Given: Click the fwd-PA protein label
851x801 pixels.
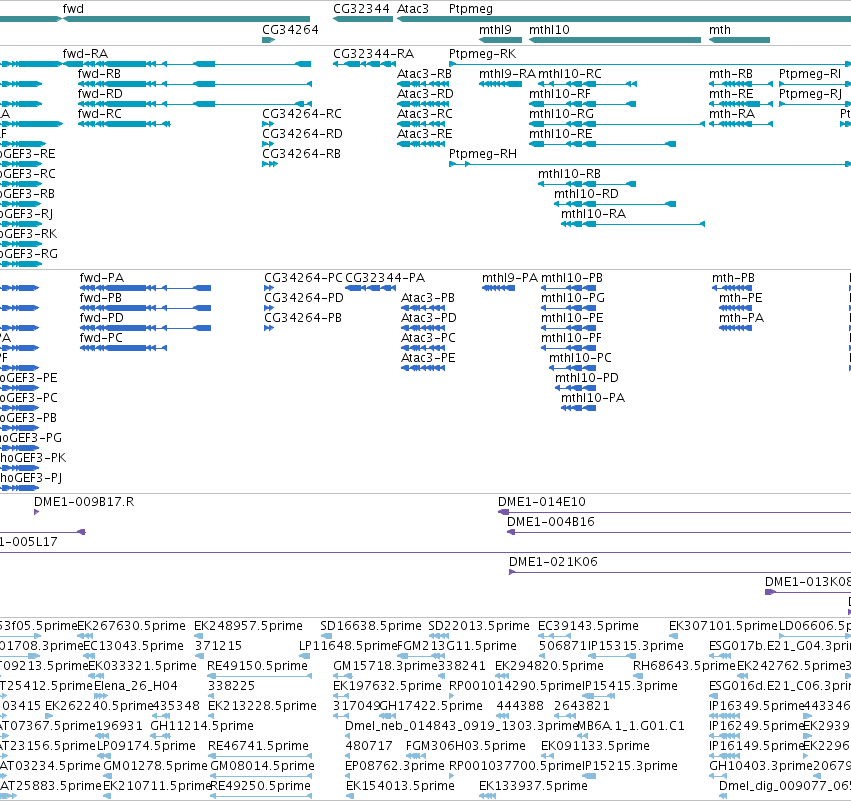Looking at the screenshot, I should click(101, 278).
